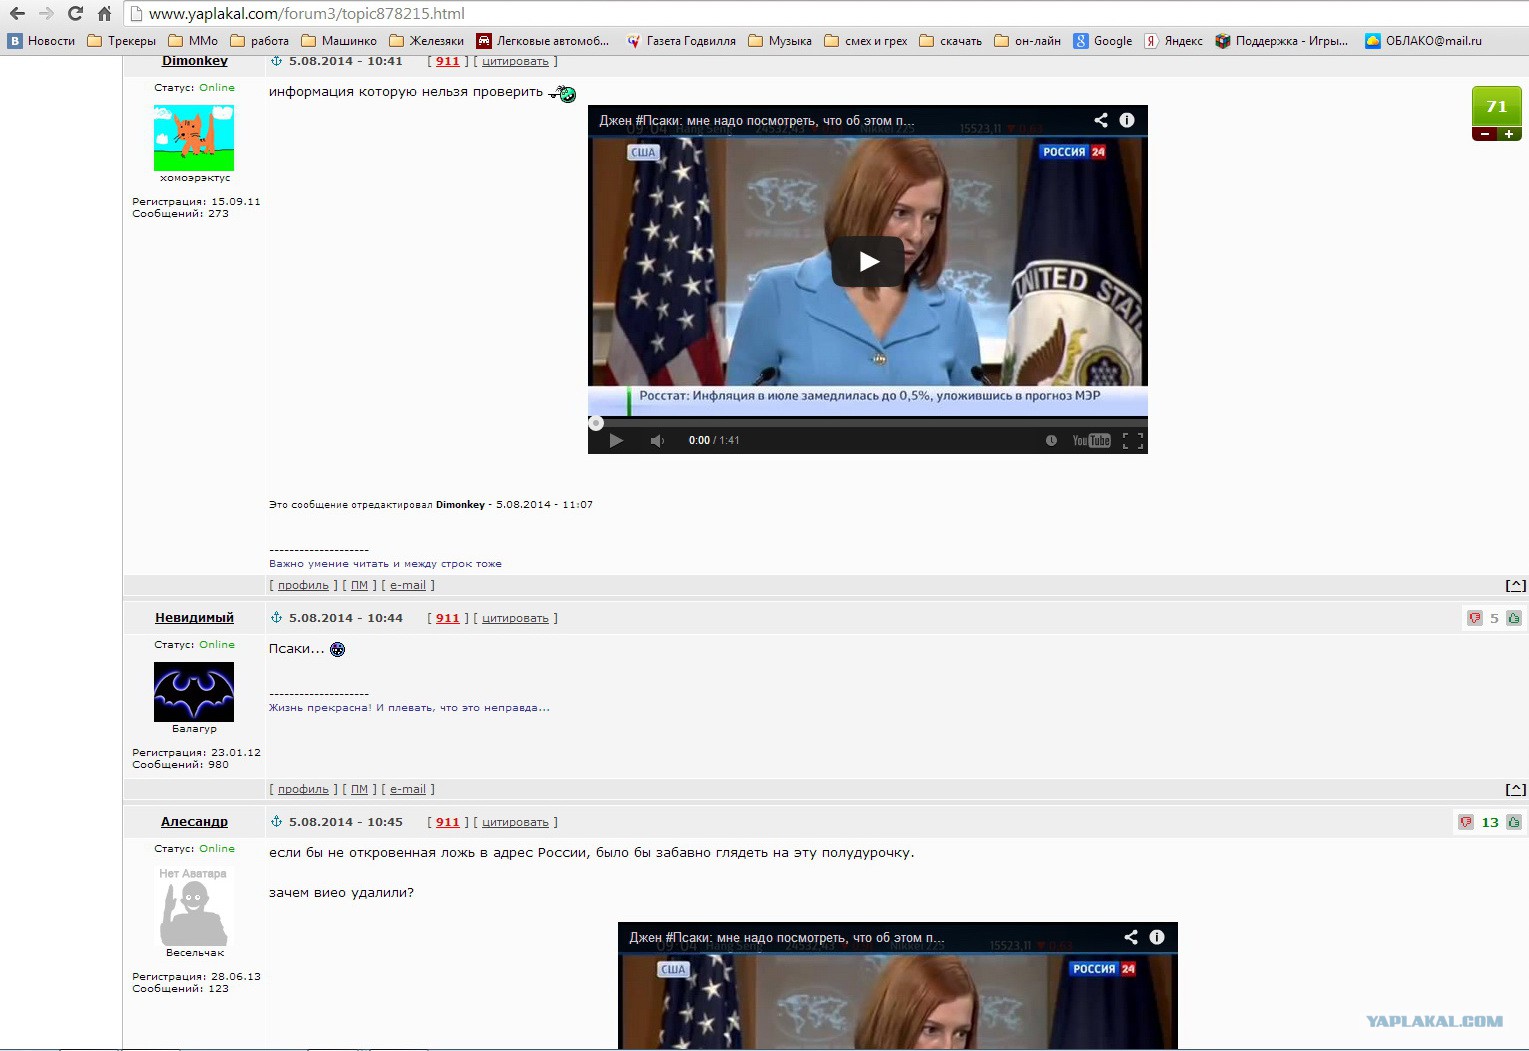Open профиль link under Невидимый's post
This screenshot has width=1529, height=1051.
303,790
